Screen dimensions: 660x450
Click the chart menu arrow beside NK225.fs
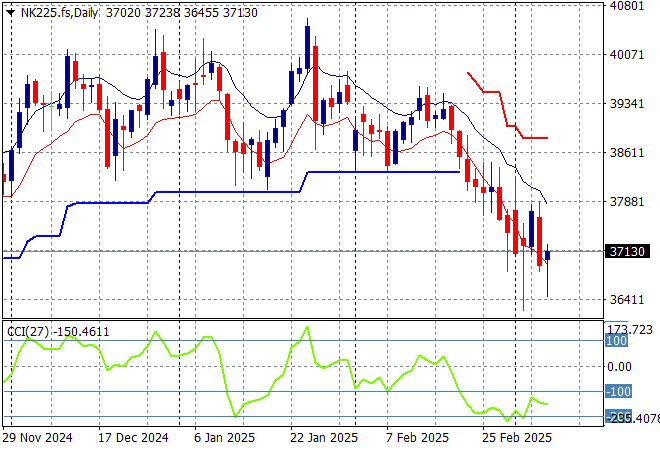[11, 13]
